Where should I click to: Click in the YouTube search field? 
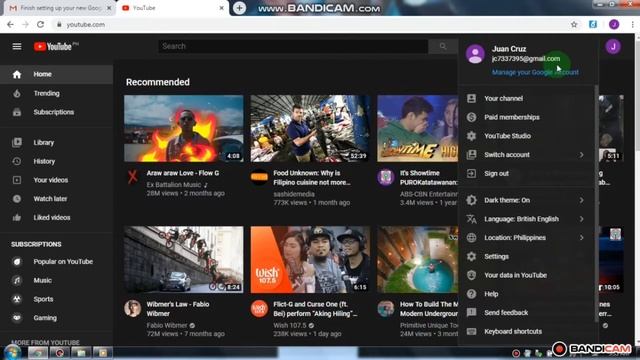293,47
